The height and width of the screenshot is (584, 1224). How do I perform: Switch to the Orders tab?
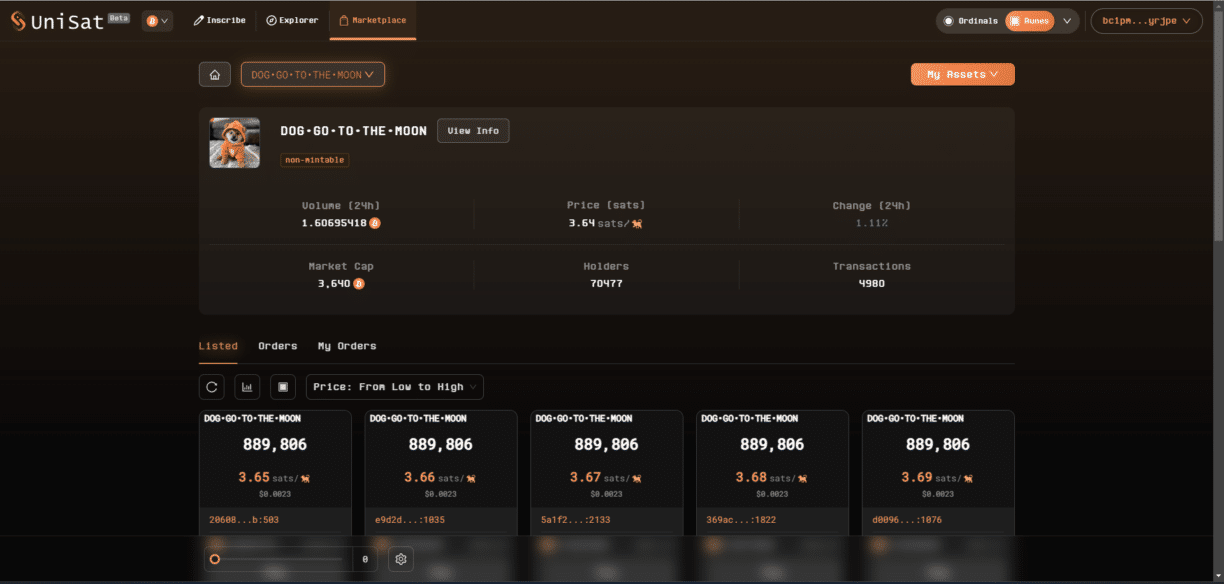277,346
